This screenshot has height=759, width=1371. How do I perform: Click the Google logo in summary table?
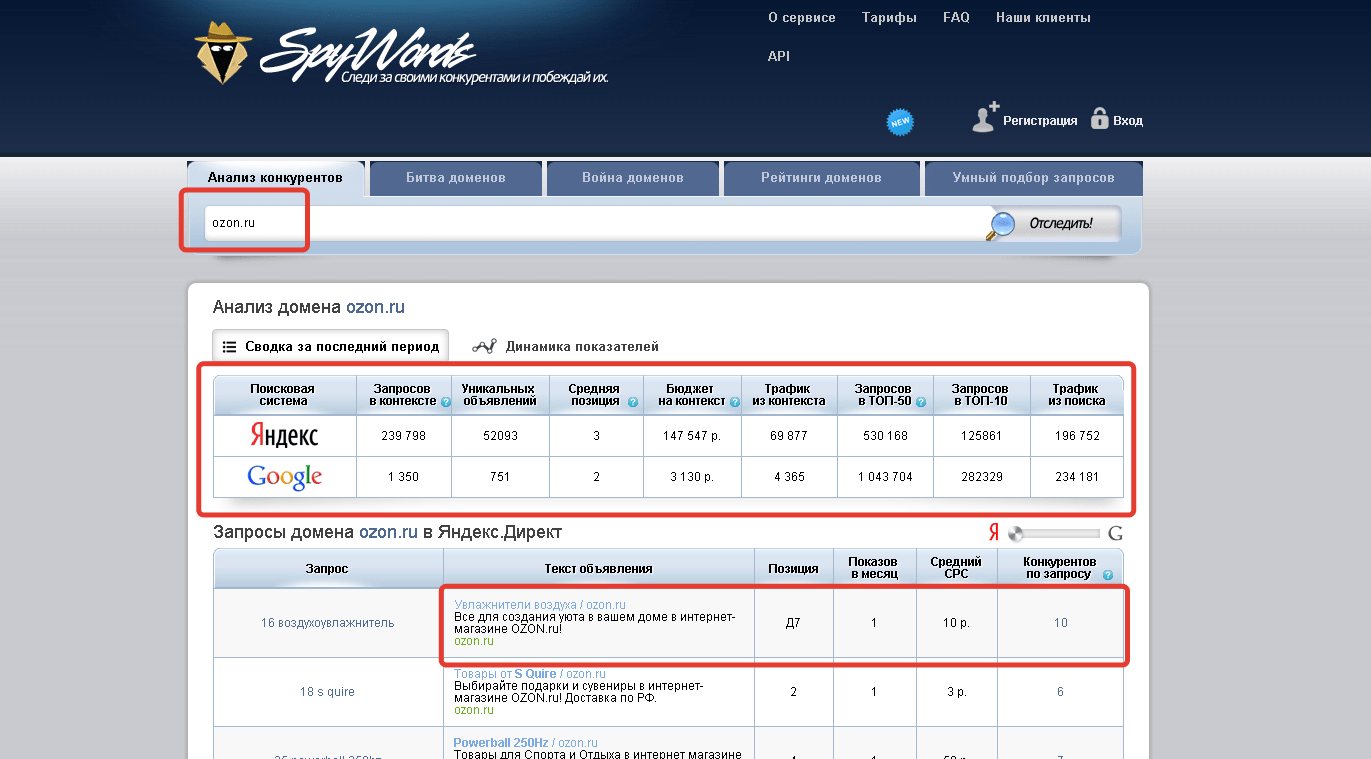284,477
